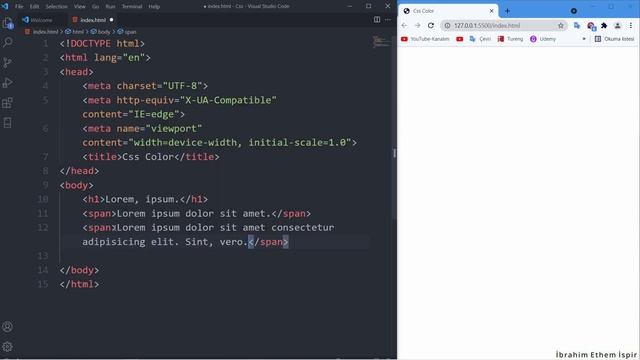This screenshot has width=640, height=360.
Task: Open the Google Translate extension icon
Action: [x=577, y=25]
